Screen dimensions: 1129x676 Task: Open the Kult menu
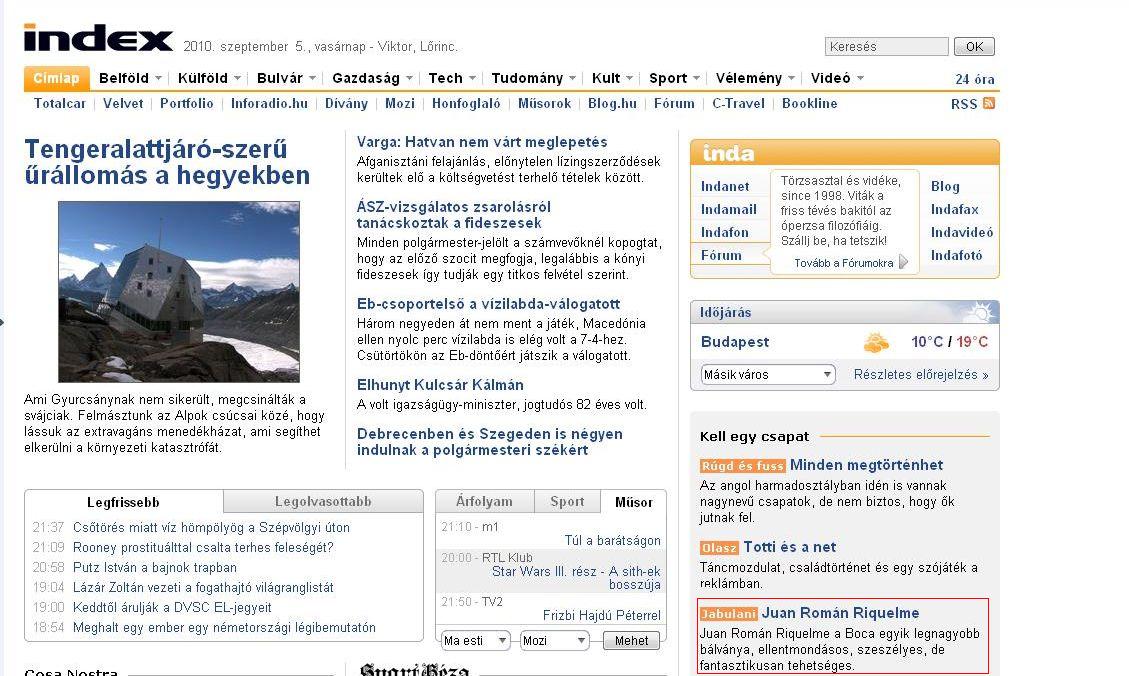click(606, 78)
